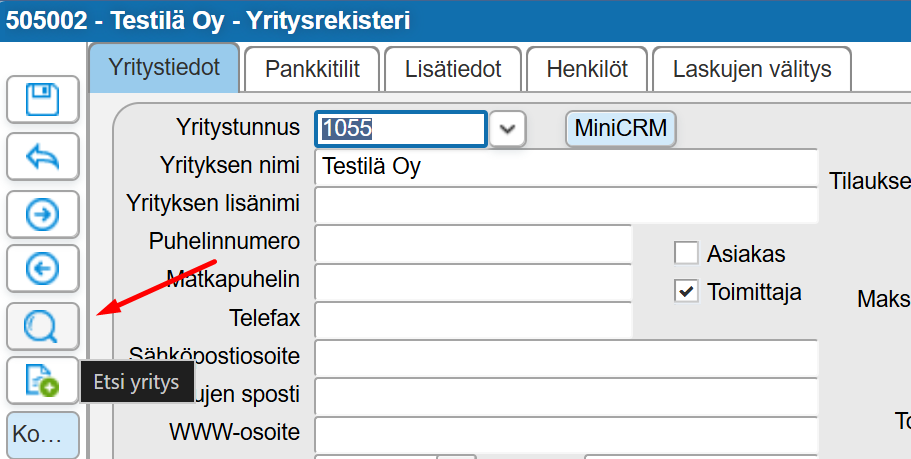Go to the next company record arrow

click(42, 213)
